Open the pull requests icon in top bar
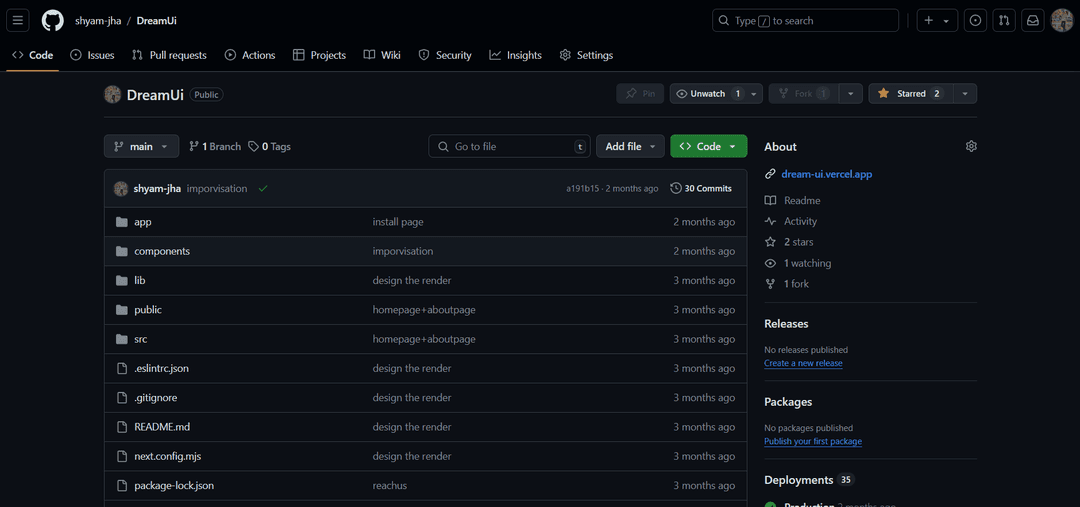The height and width of the screenshot is (507, 1080). 1004,21
